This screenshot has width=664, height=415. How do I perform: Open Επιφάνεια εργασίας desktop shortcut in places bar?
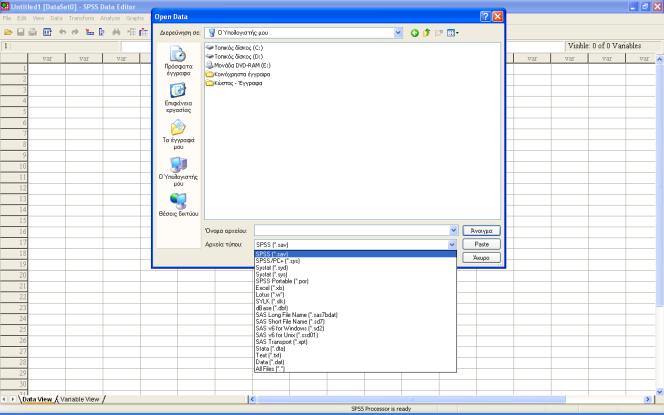[178, 98]
